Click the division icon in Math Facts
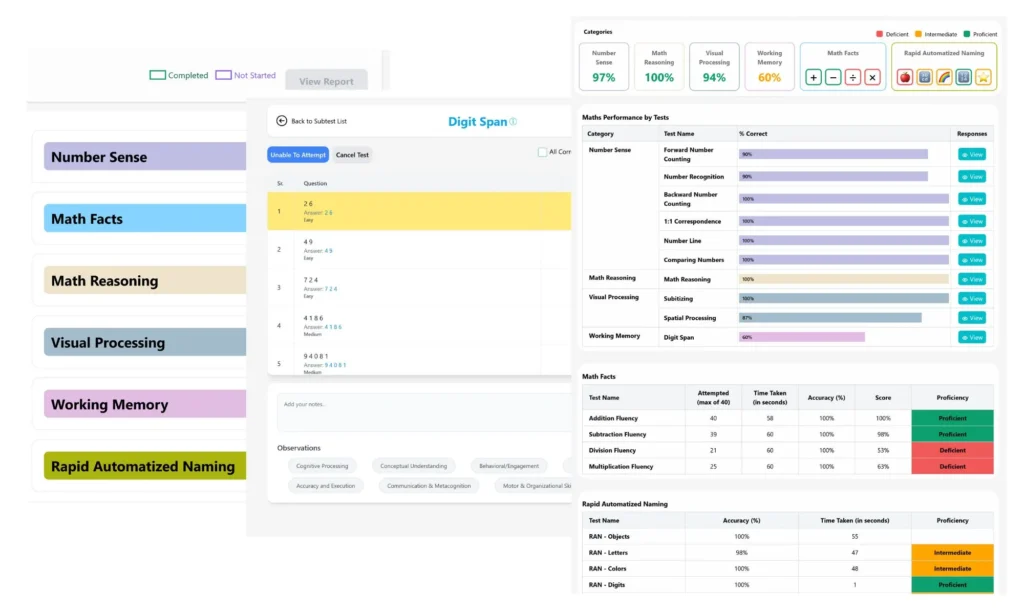Viewport: 1024px width, 614px height. (x=852, y=78)
